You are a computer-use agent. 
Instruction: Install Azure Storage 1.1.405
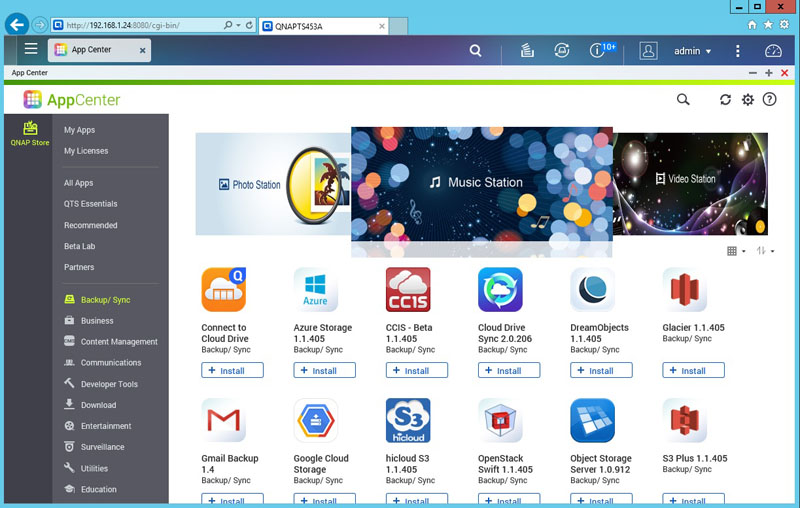(x=324, y=370)
